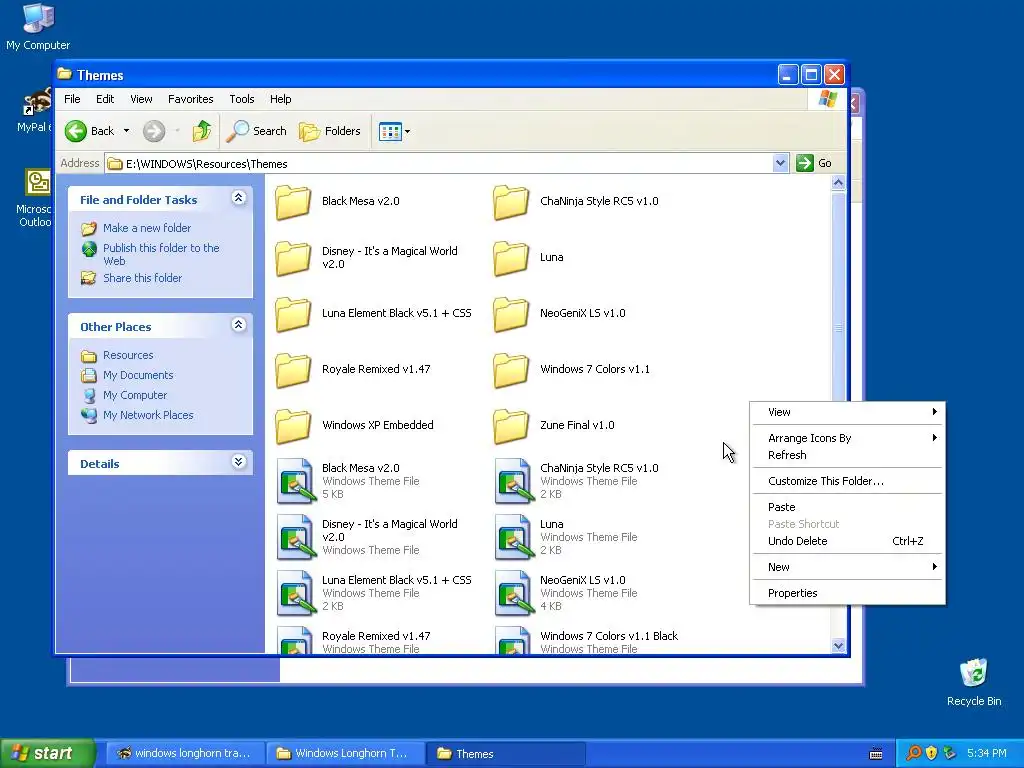Expand the Details panel
1024x768 pixels.
(x=238, y=462)
